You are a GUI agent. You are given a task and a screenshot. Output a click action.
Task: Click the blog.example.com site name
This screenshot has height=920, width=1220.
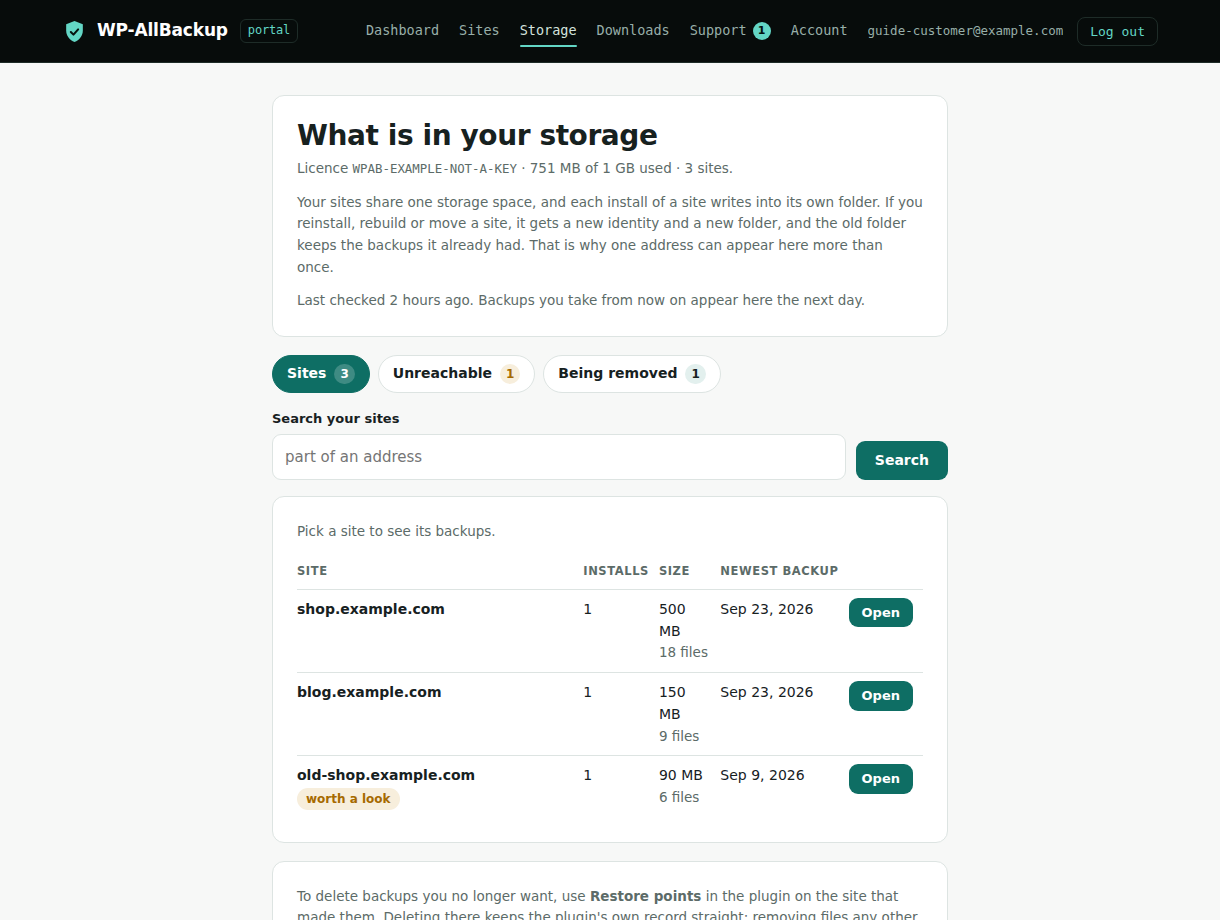(x=369, y=692)
